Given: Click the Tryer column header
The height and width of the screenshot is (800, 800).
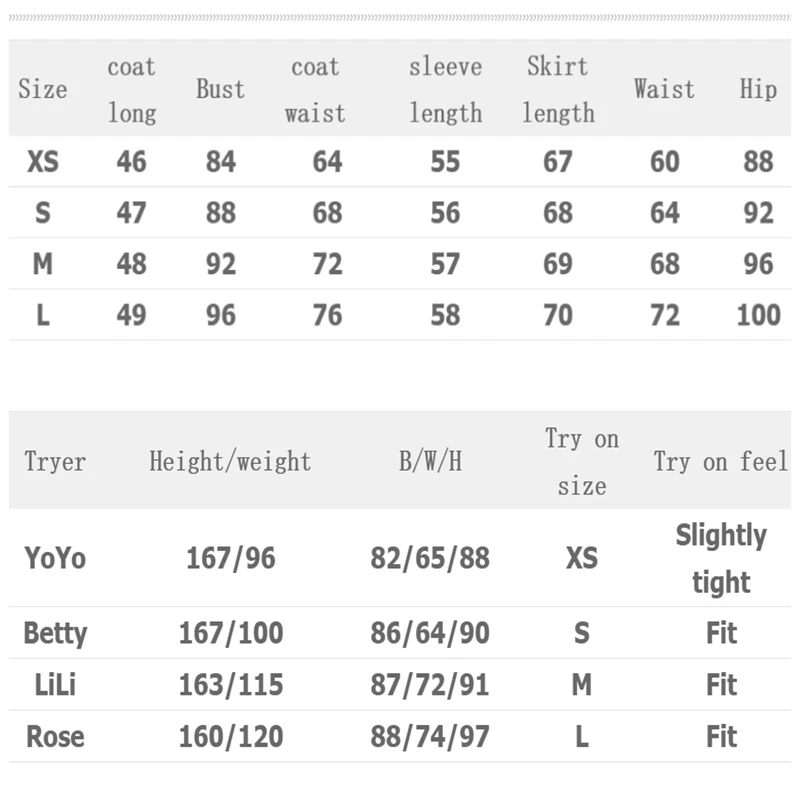Looking at the screenshot, I should (x=55, y=462).
